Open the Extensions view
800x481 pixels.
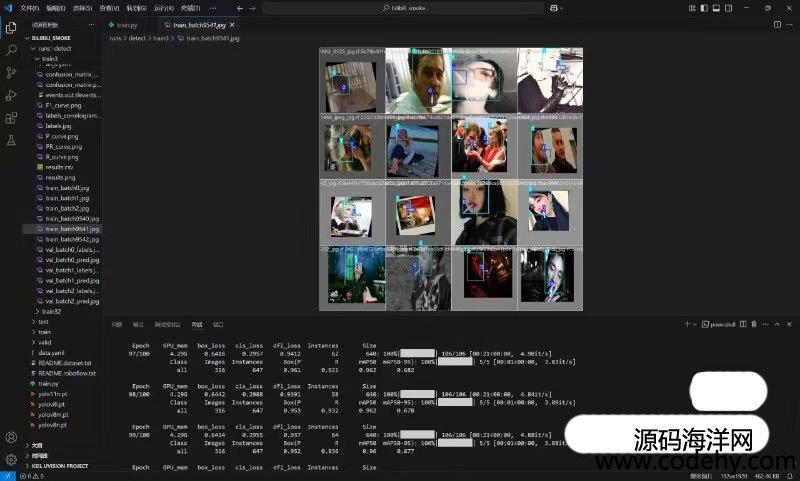point(11,118)
